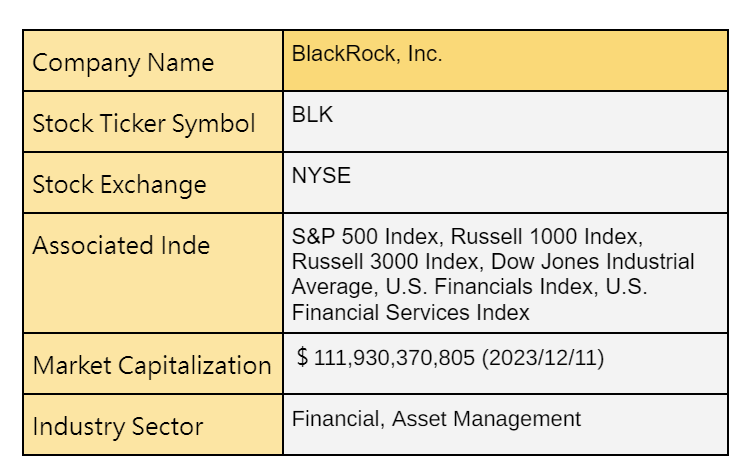Click the word Financial in Industry Sector row
The width and height of the screenshot is (747, 476).
click(x=334, y=419)
